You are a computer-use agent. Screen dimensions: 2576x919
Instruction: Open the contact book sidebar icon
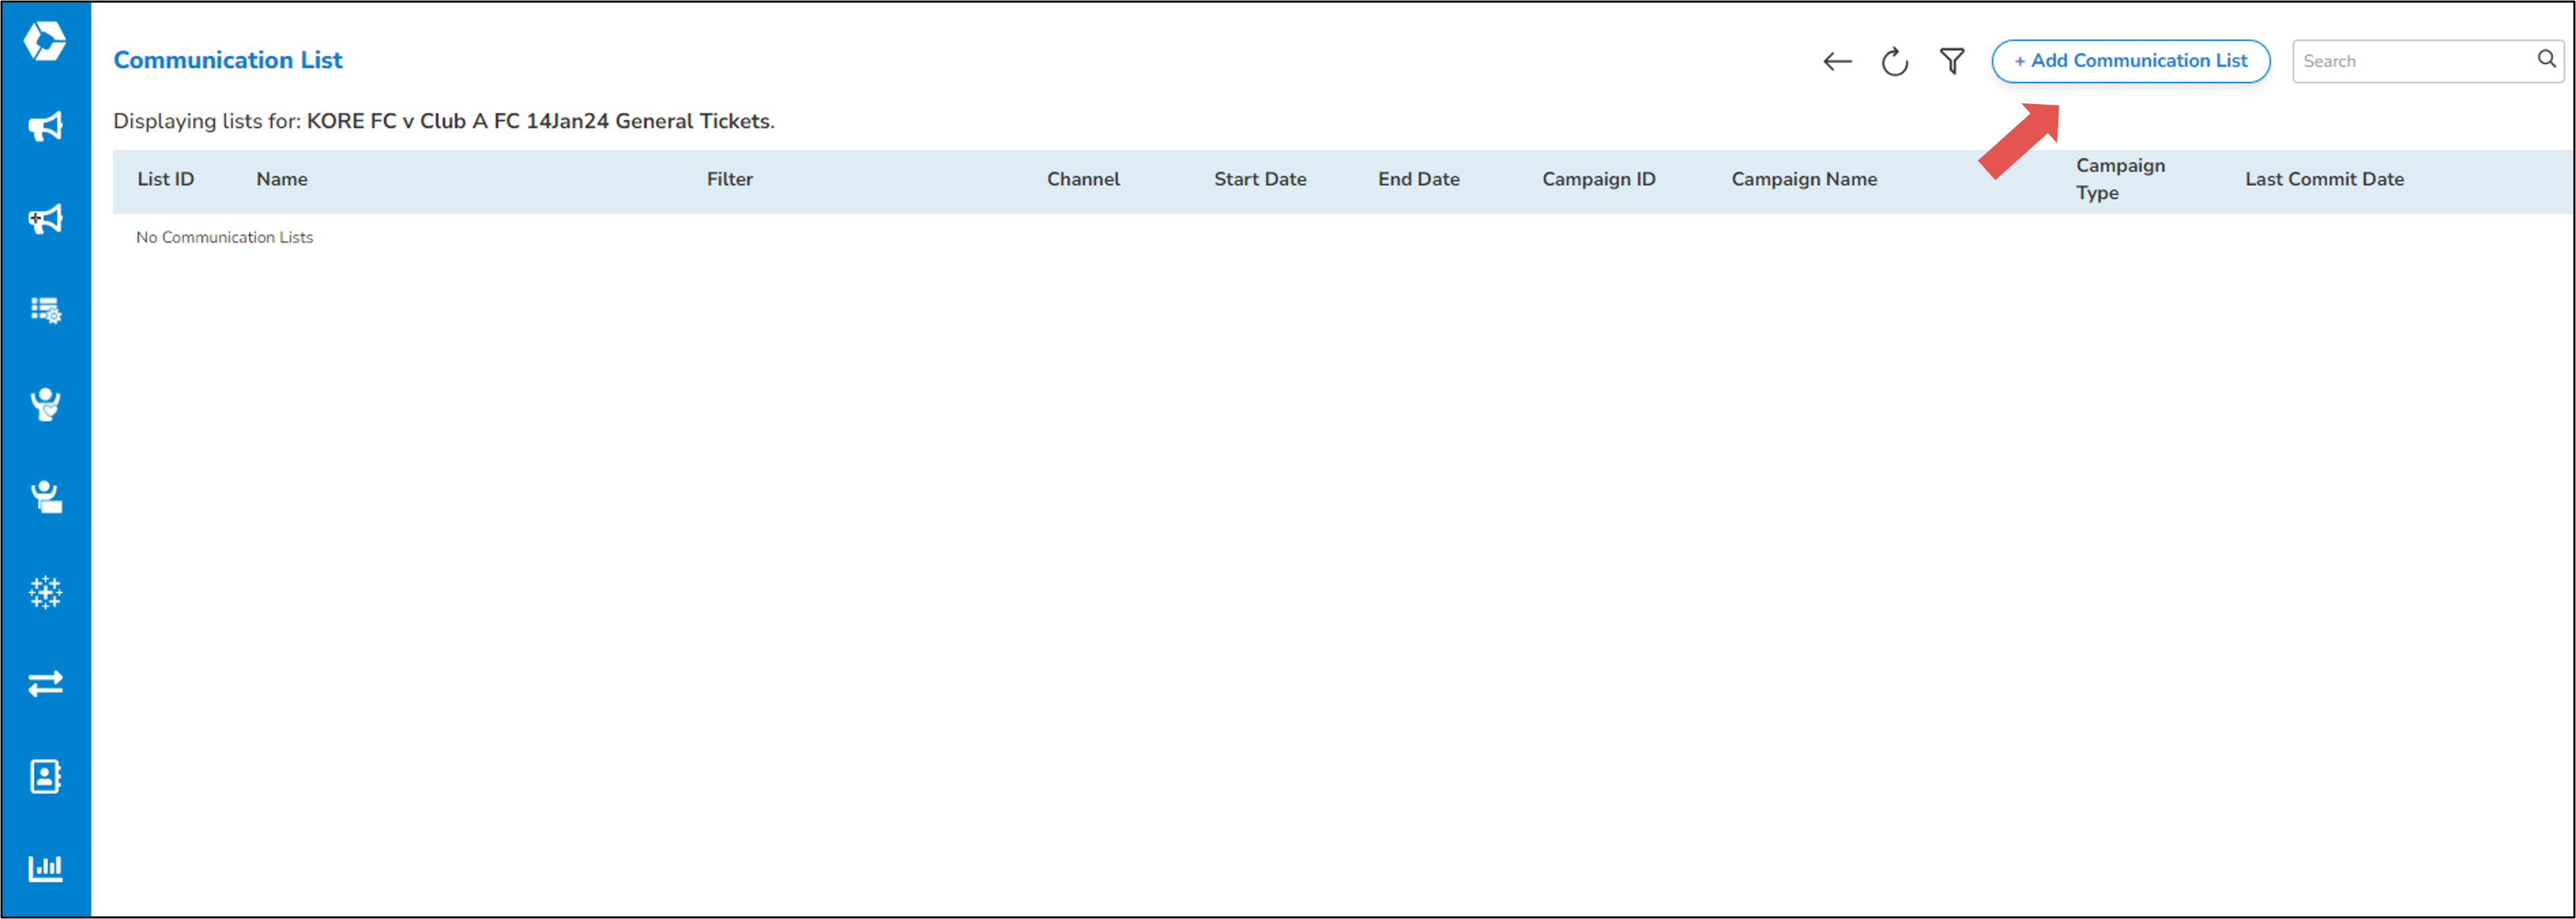click(x=45, y=776)
